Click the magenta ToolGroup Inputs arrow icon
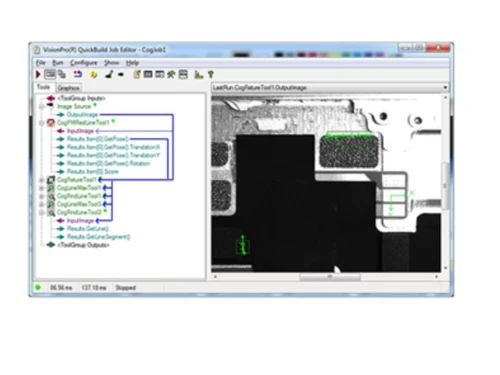 51,98
